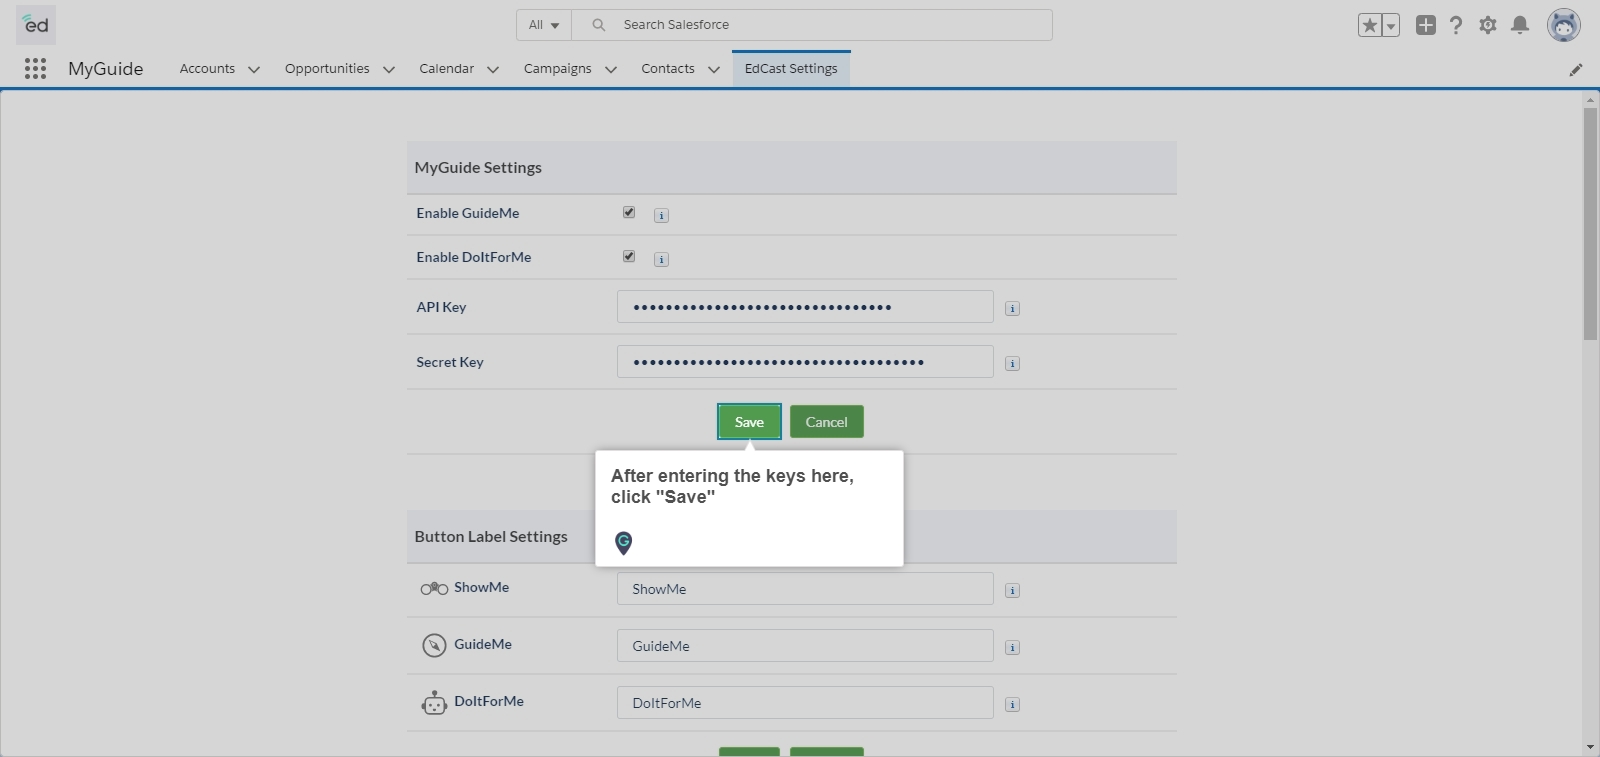Open the All search scope dropdown
The image size is (1600, 757).
pyautogui.click(x=544, y=25)
